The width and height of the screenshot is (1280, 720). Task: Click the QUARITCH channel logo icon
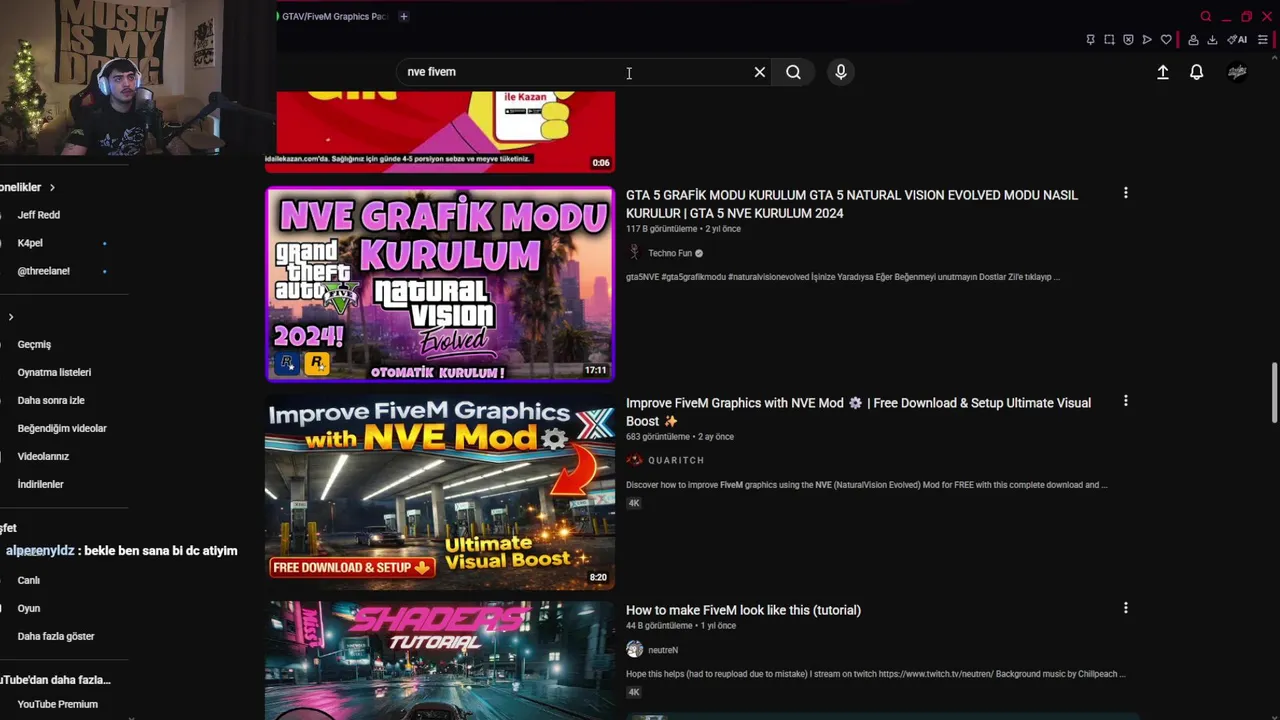[634, 460]
